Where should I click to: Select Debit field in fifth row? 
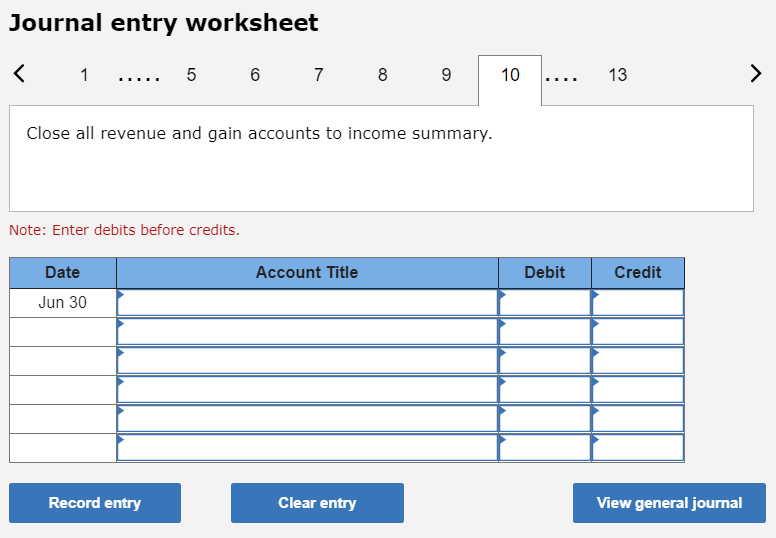(x=545, y=419)
